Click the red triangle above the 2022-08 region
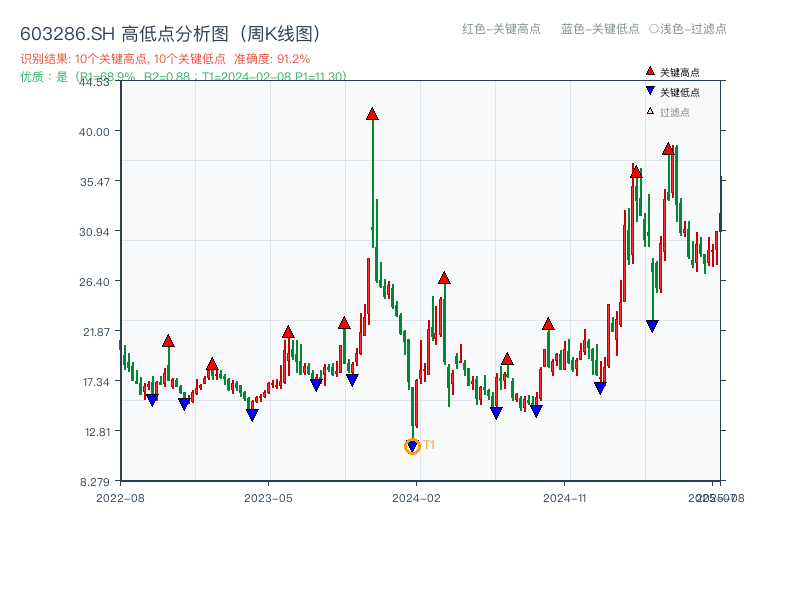 point(168,340)
